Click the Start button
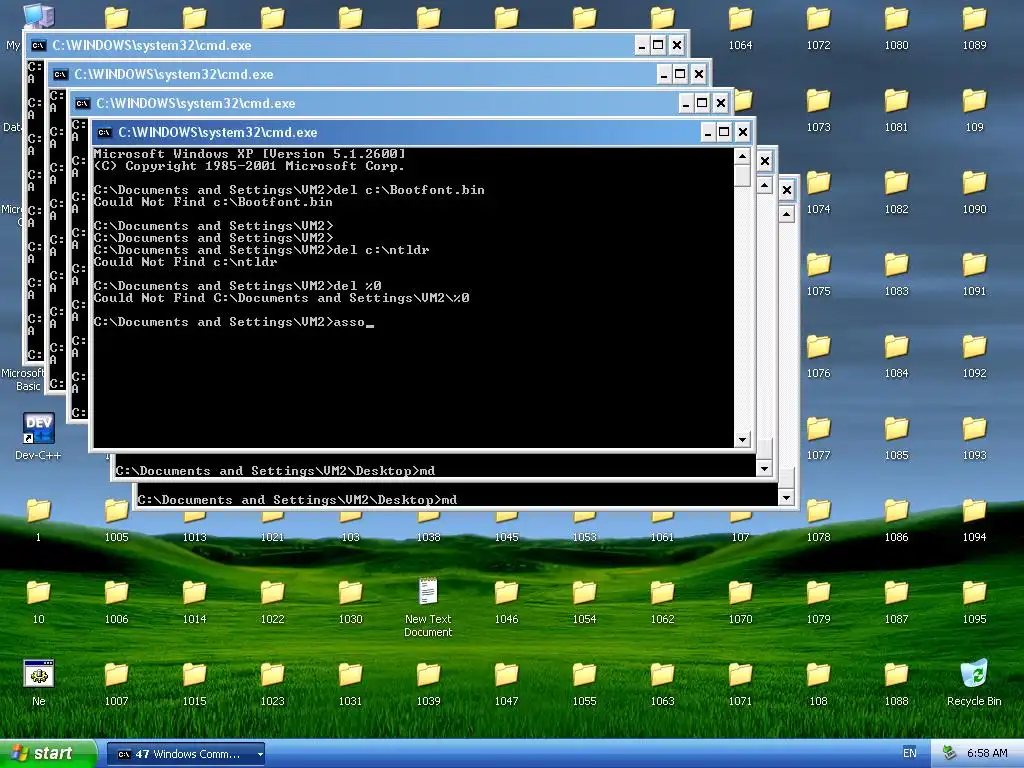 click(x=48, y=754)
